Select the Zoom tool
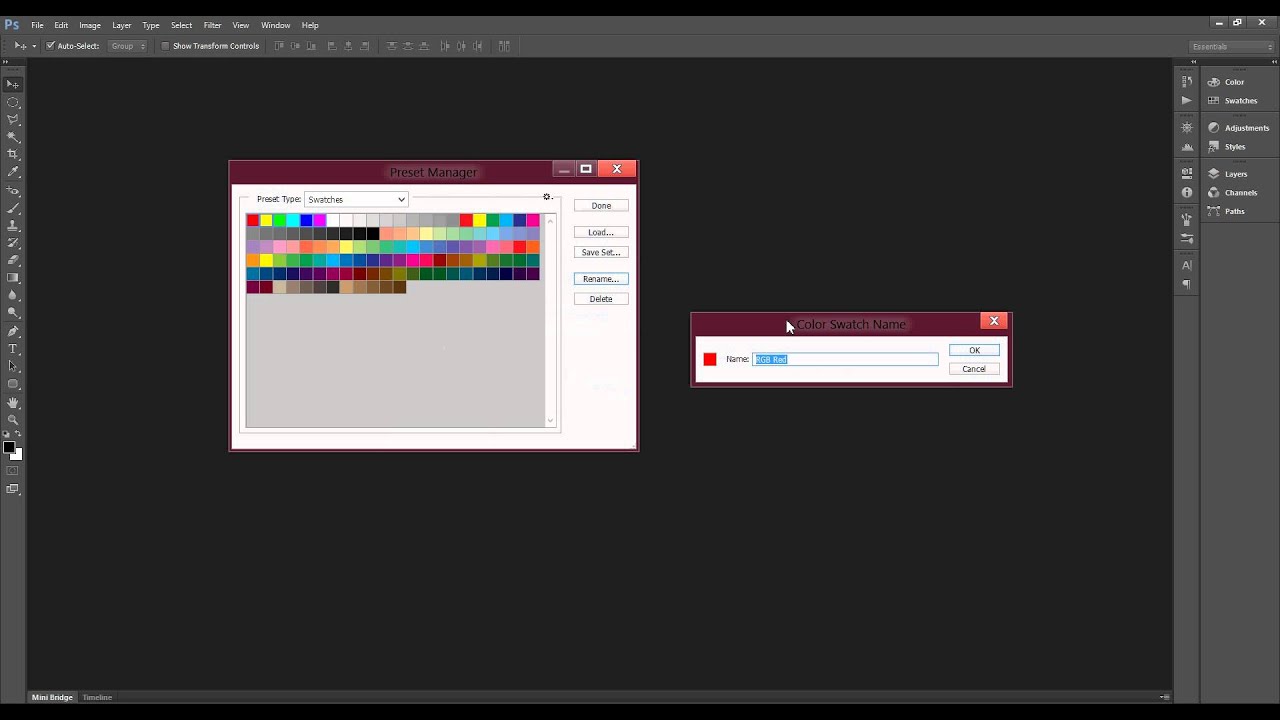 (x=13, y=419)
